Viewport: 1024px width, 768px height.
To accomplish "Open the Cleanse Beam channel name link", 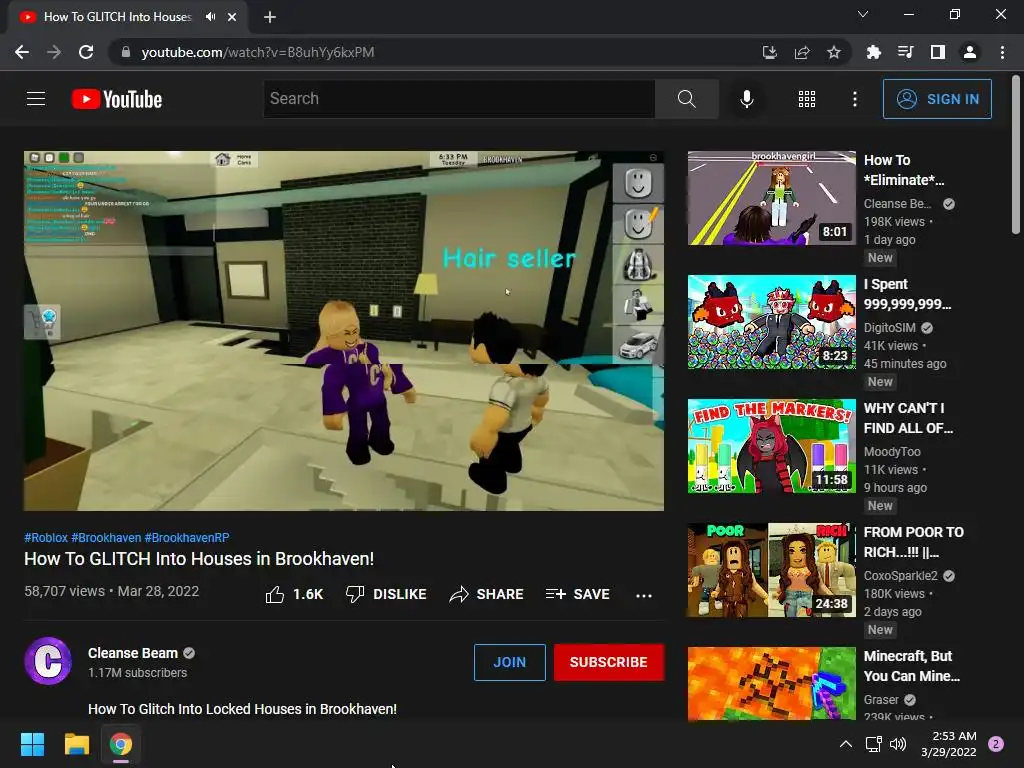I will tap(133, 653).
